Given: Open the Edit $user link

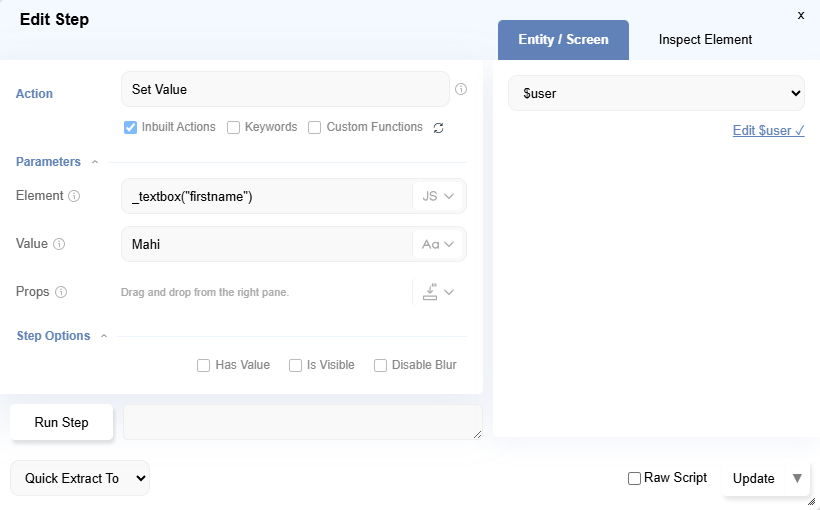Looking at the screenshot, I should pos(768,131).
